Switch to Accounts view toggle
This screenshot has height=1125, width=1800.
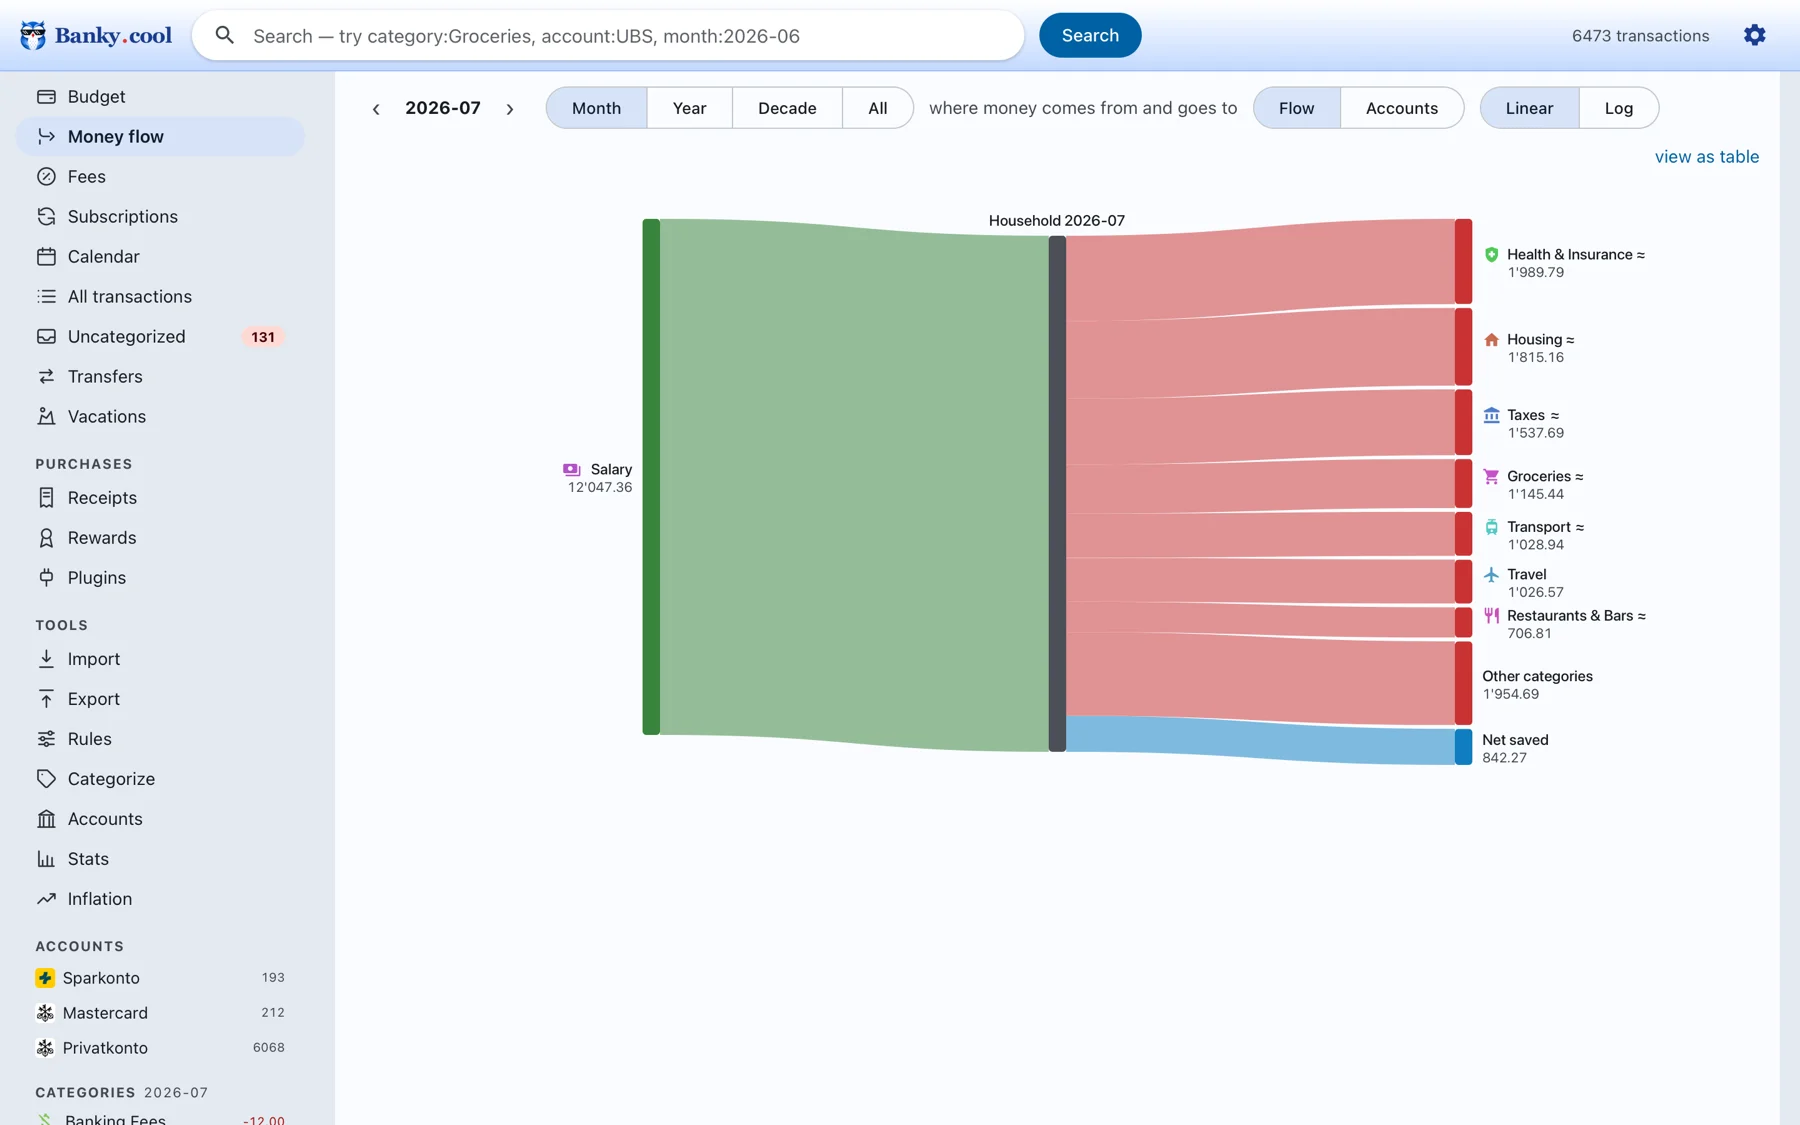(1402, 108)
